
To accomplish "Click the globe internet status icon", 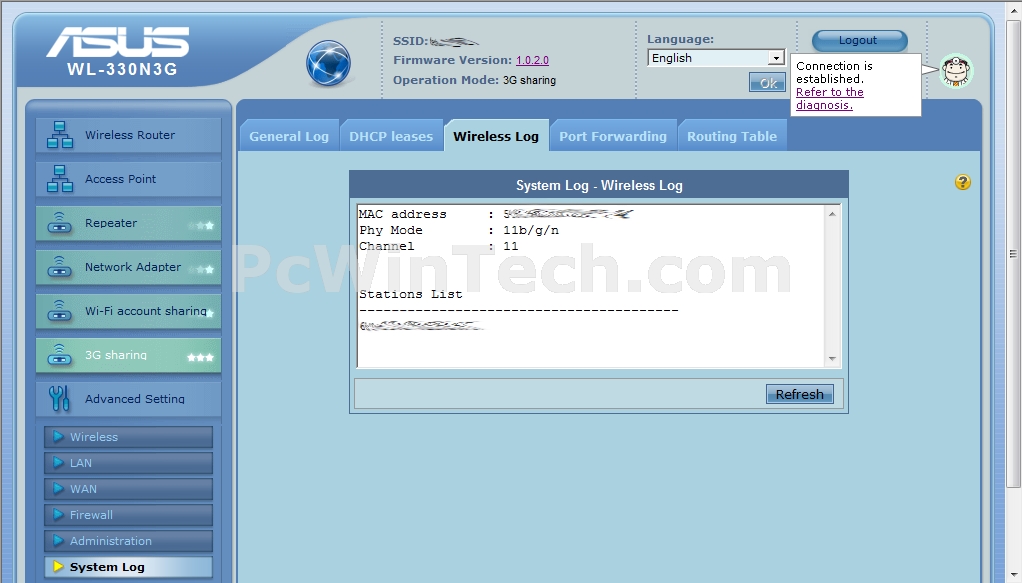I will pos(328,63).
